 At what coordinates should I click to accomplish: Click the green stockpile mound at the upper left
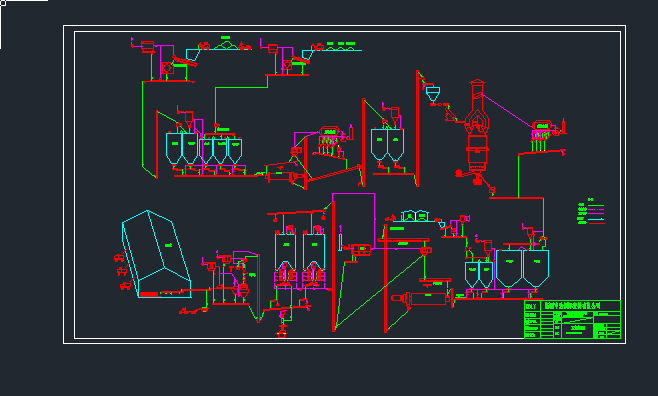226,45
